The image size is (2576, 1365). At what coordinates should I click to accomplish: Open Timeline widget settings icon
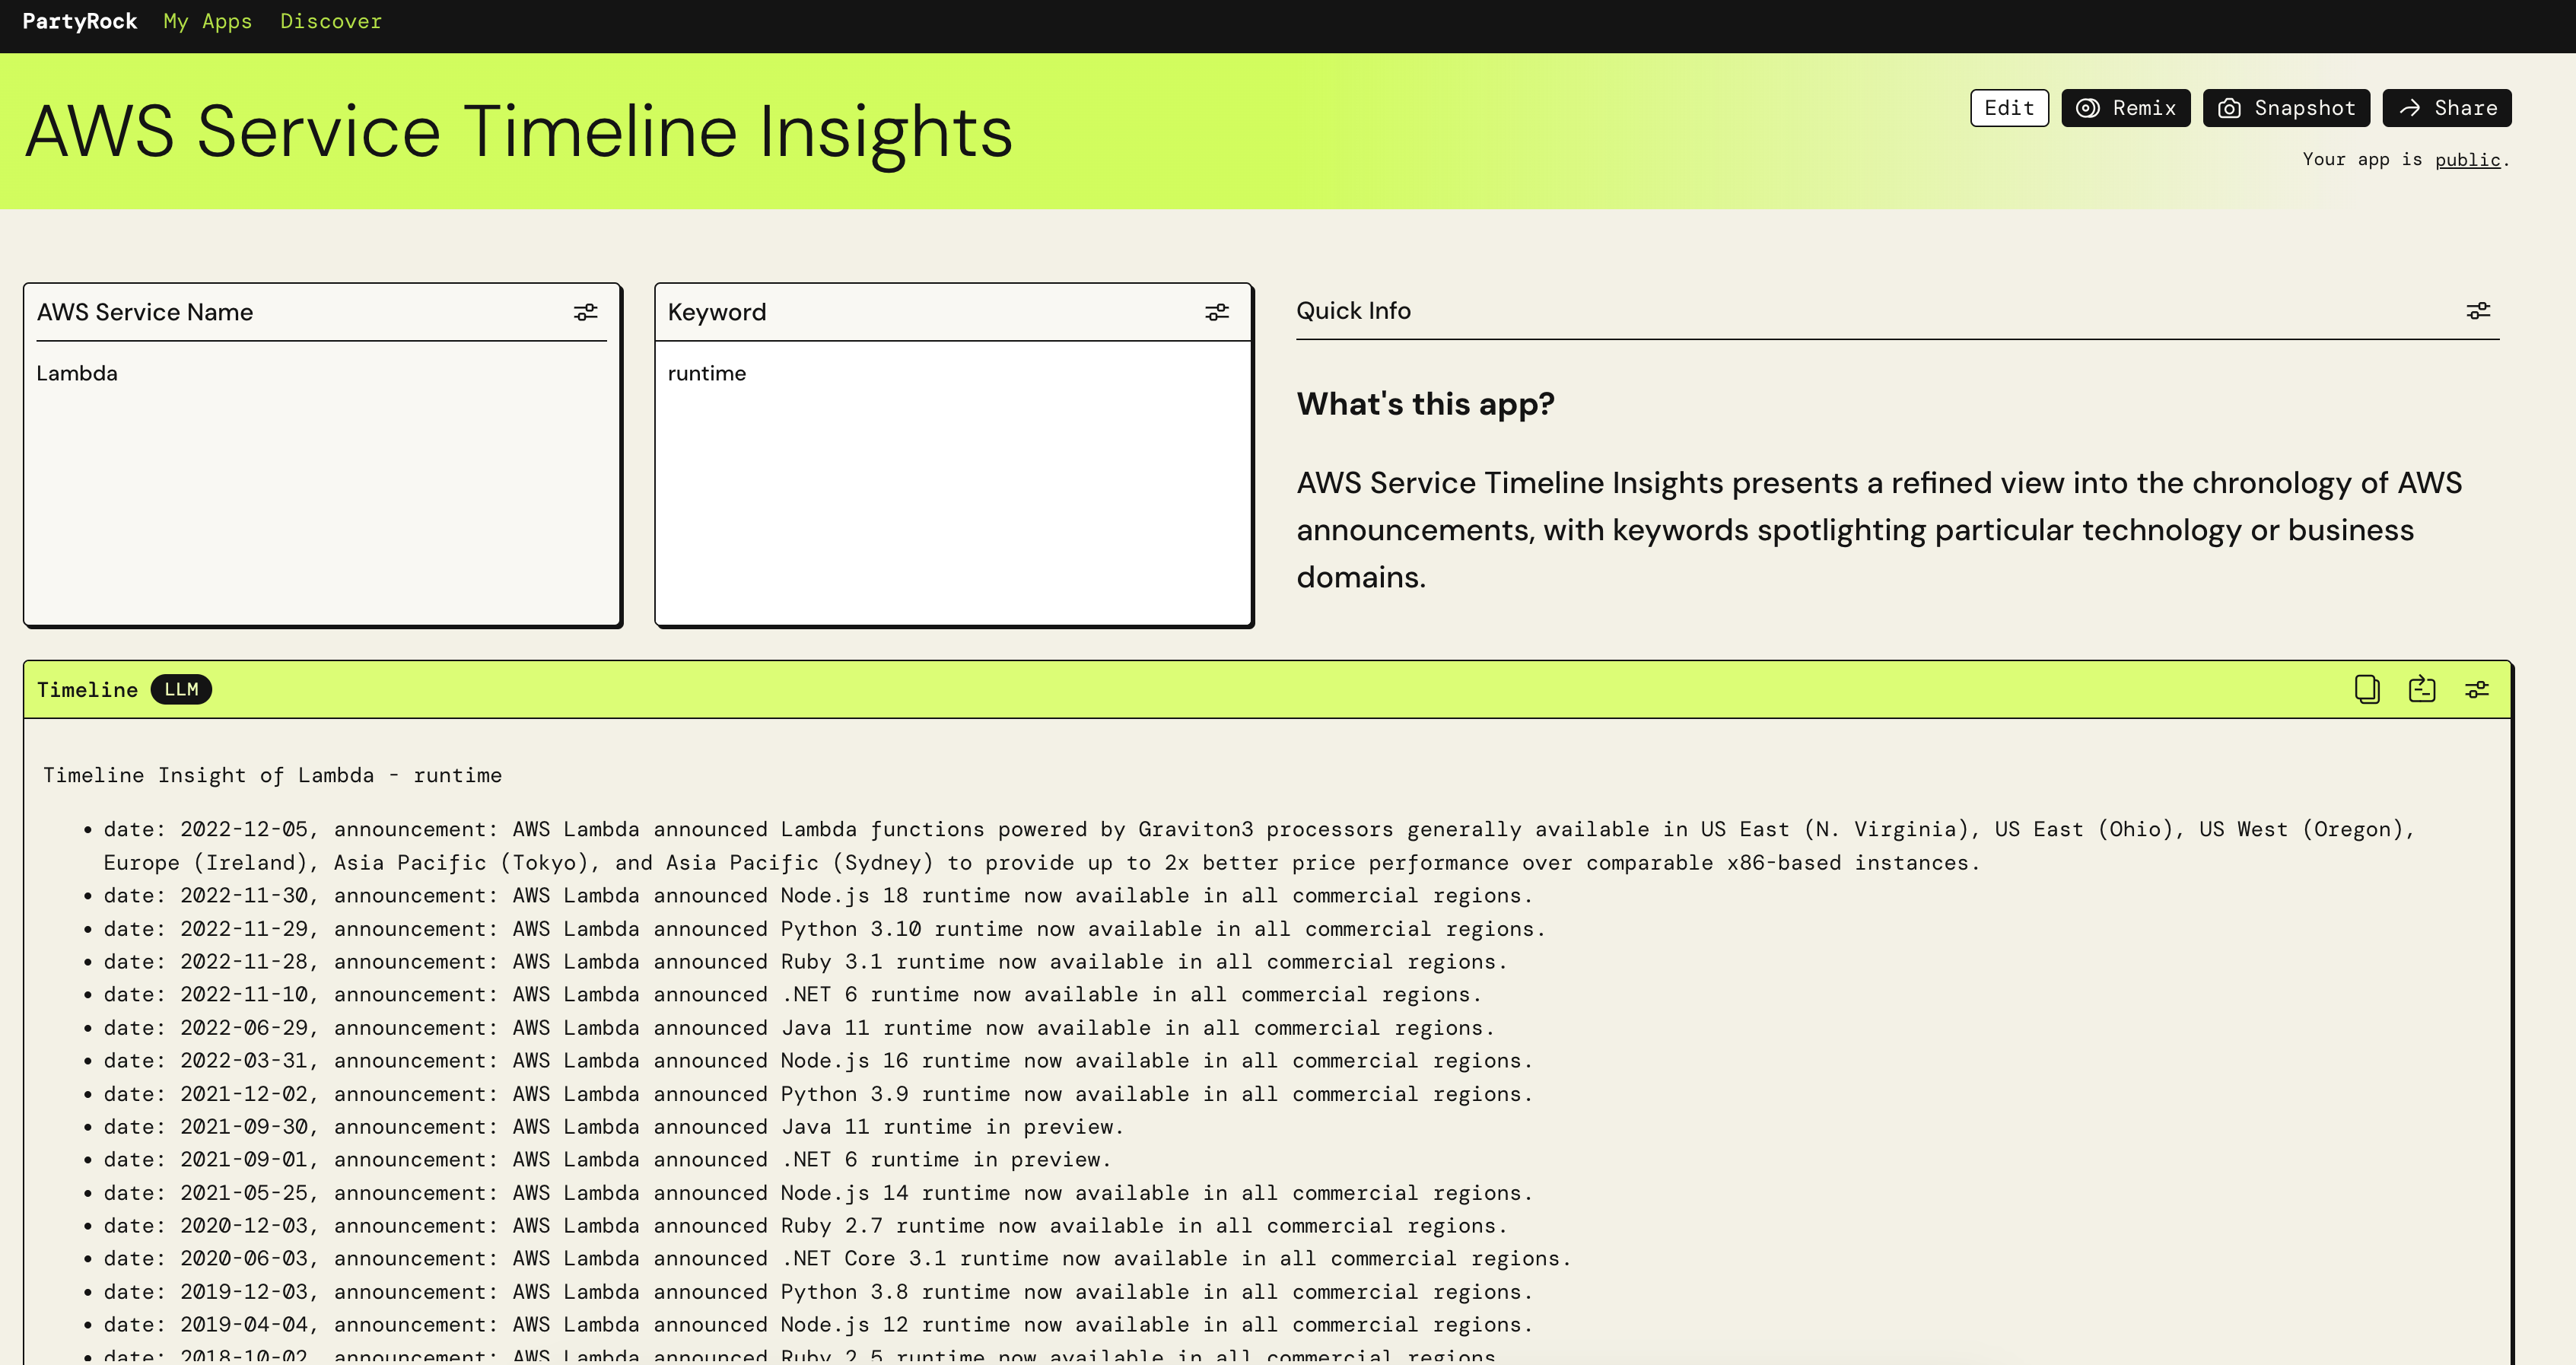click(x=2476, y=689)
